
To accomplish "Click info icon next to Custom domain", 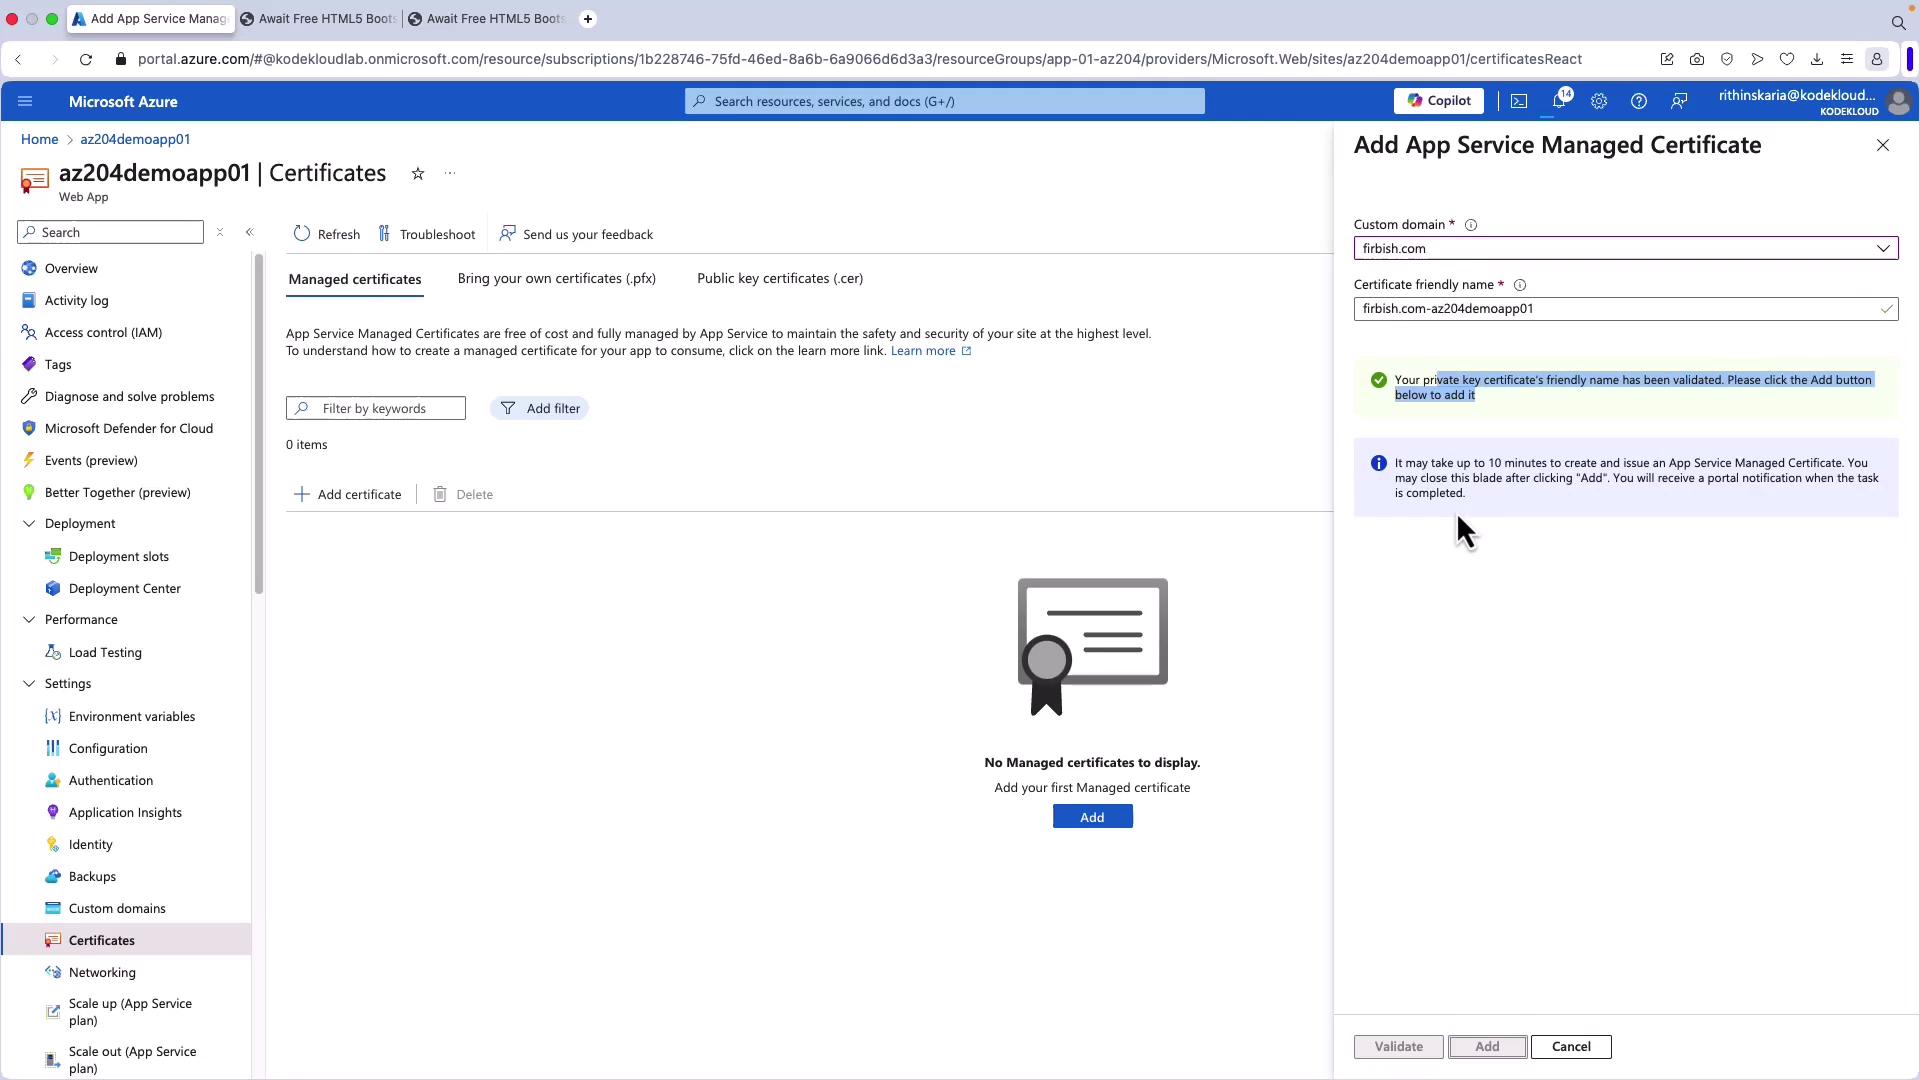I will [1471, 225].
